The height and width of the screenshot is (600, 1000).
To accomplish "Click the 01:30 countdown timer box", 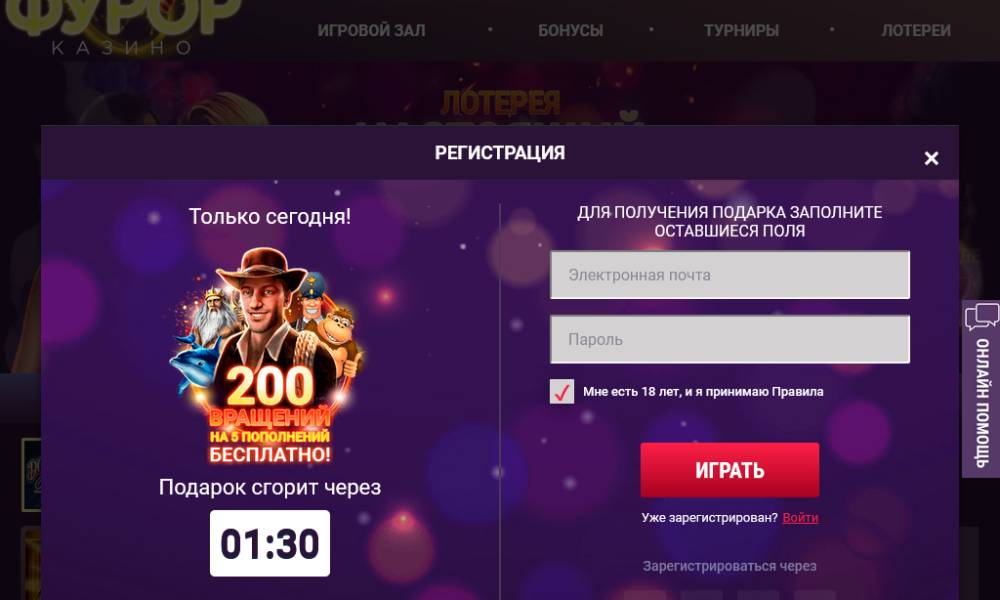I will pyautogui.click(x=270, y=543).
